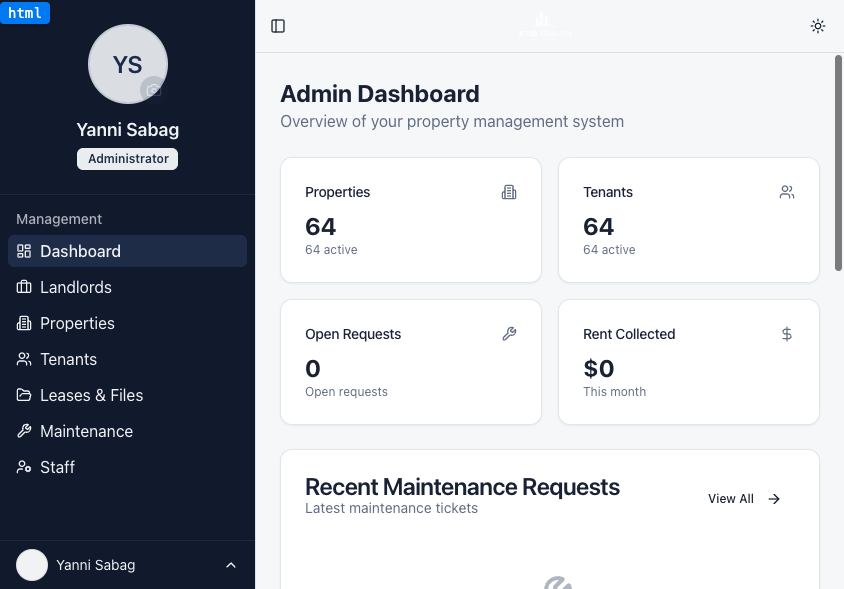The image size is (844, 589).
Task: Go to Tenants in the sidebar
Action: (x=68, y=359)
